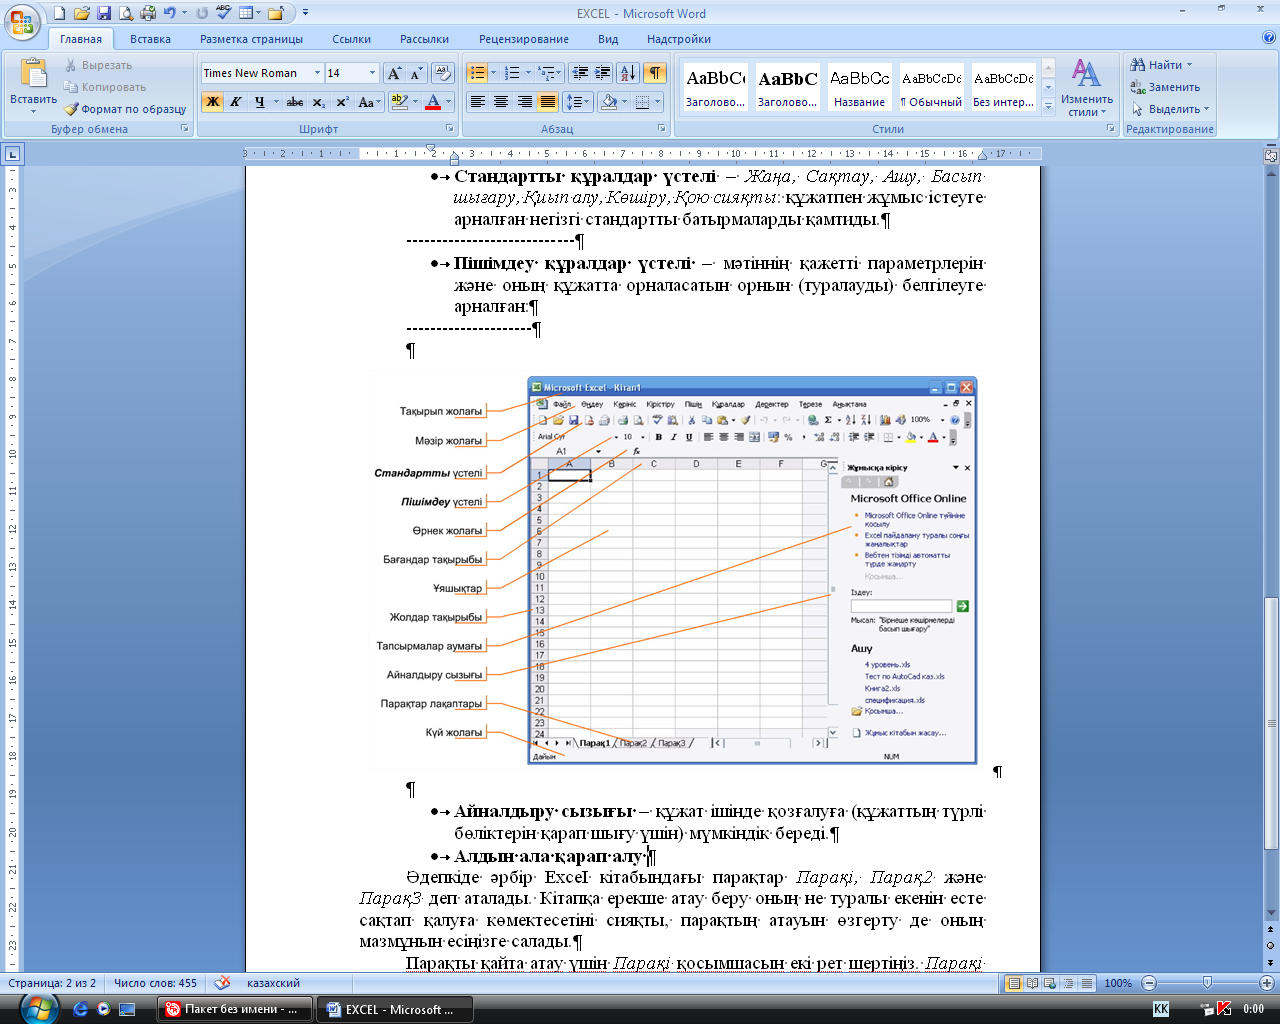This screenshot has height=1024, width=1280.
Task: Switch to the Вставка tab
Action: click(150, 39)
